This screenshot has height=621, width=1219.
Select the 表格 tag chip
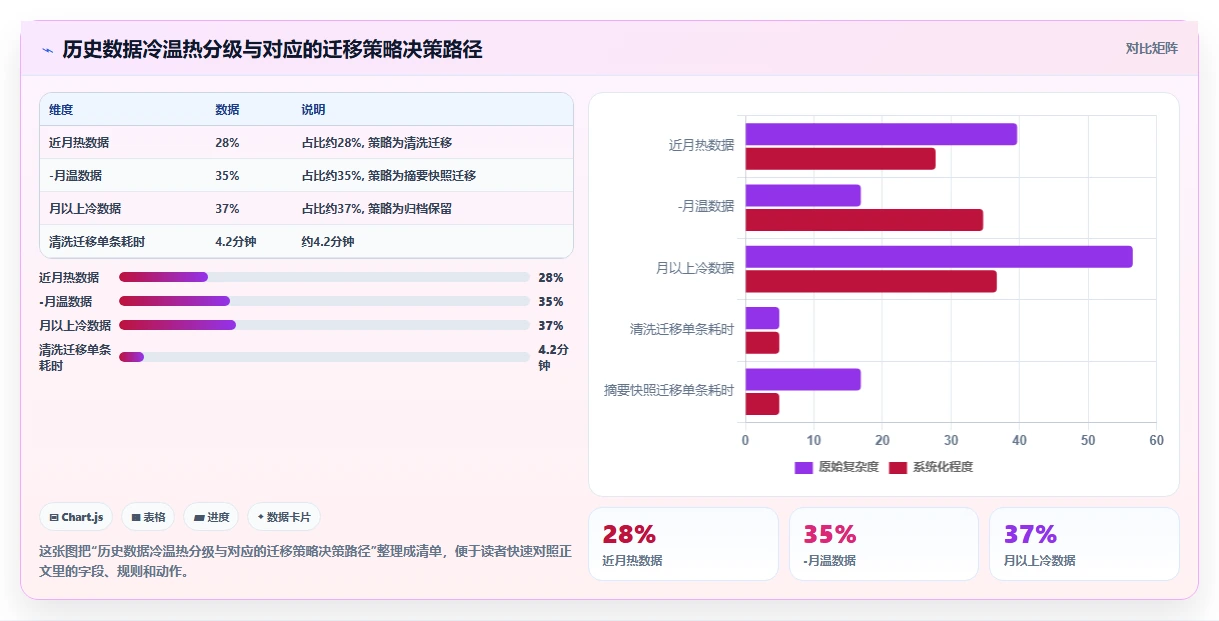click(x=148, y=517)
